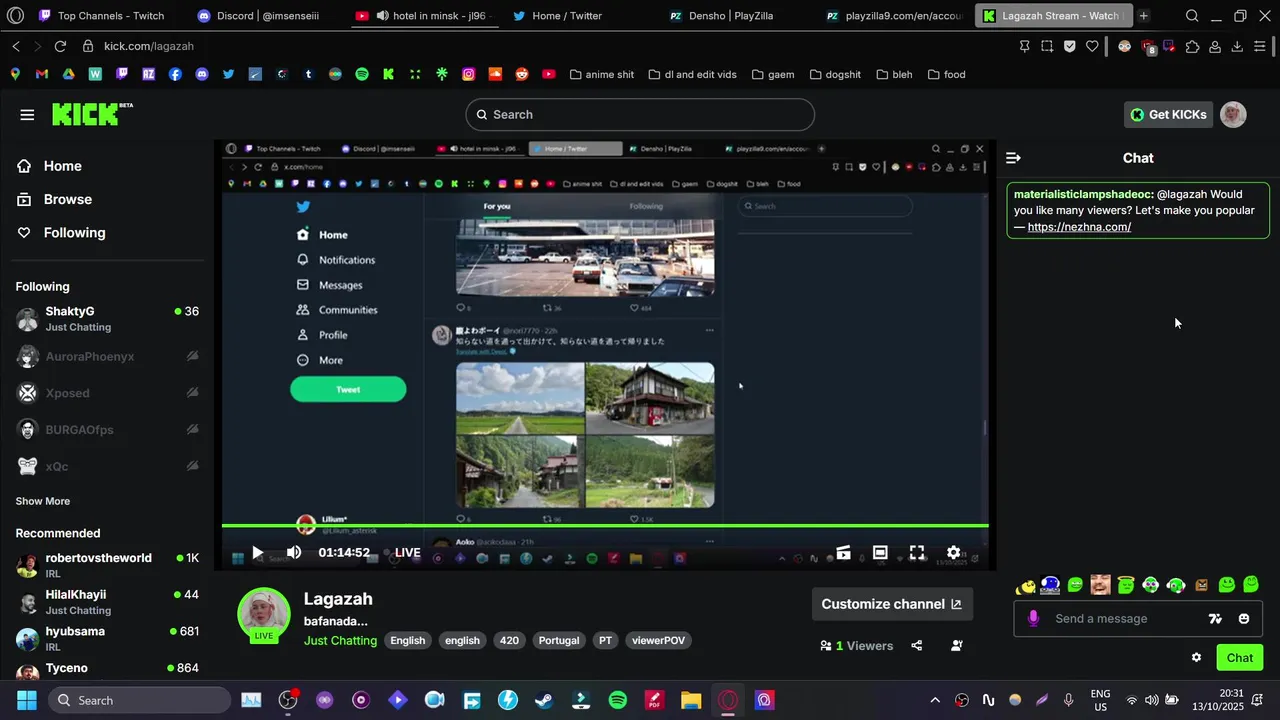The height and width of the screenshot is (720, 1280).
Task: Open the Kick hamburger menu
Action: click(27, 115)
